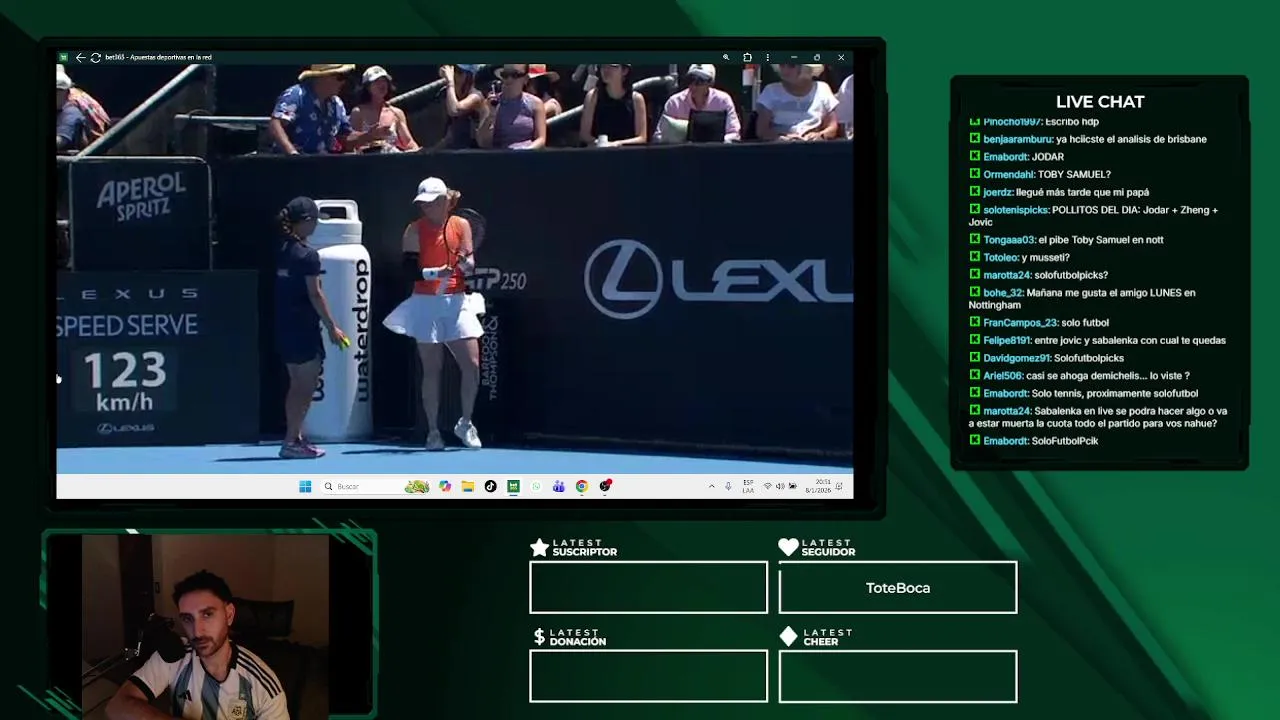Switch the ESP LAA keyboard language

pos(748,486)
